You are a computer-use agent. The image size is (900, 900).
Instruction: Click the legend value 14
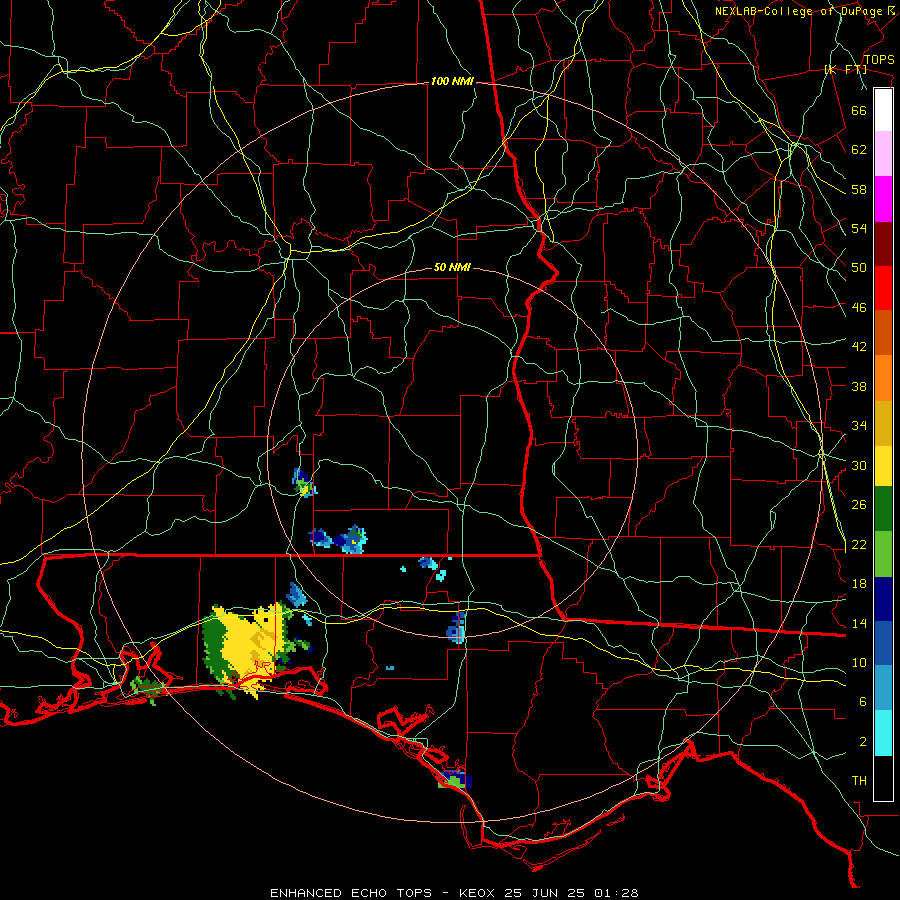point(859,623)
